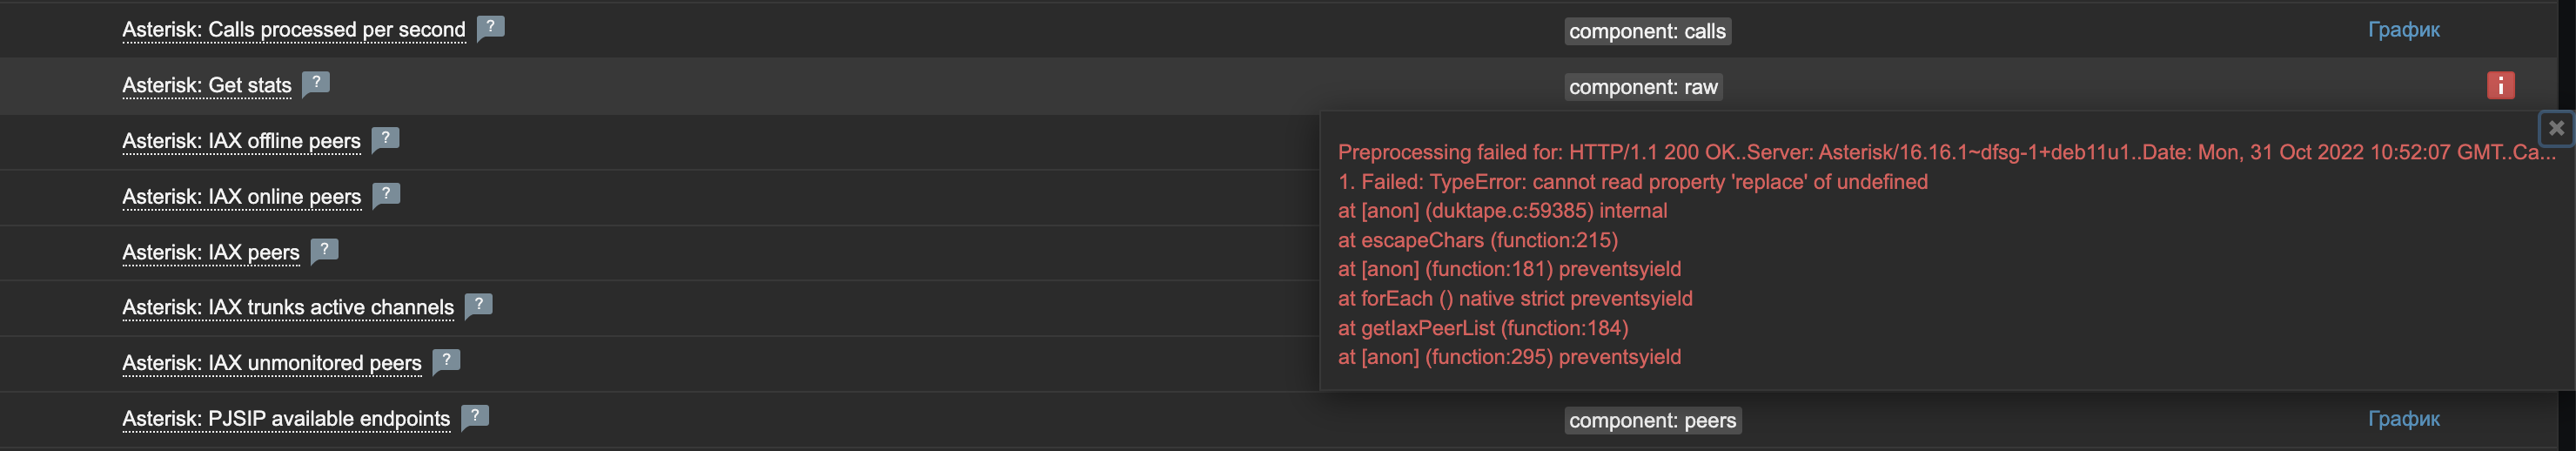Click help icon beside Asterisk: Get stats
Image resolution: width=2576 pixels, height=451 pixels.
tap(316, 83)
